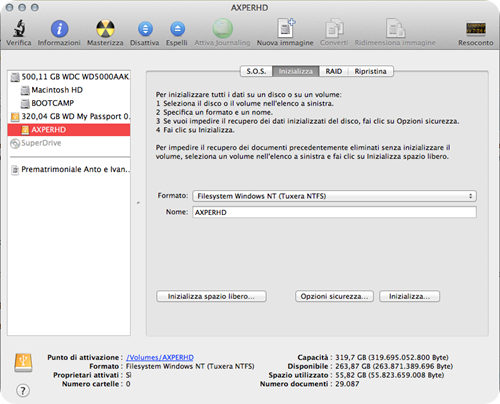Click the Espelli eject icon
500x404 pixels.
(177, 29)
